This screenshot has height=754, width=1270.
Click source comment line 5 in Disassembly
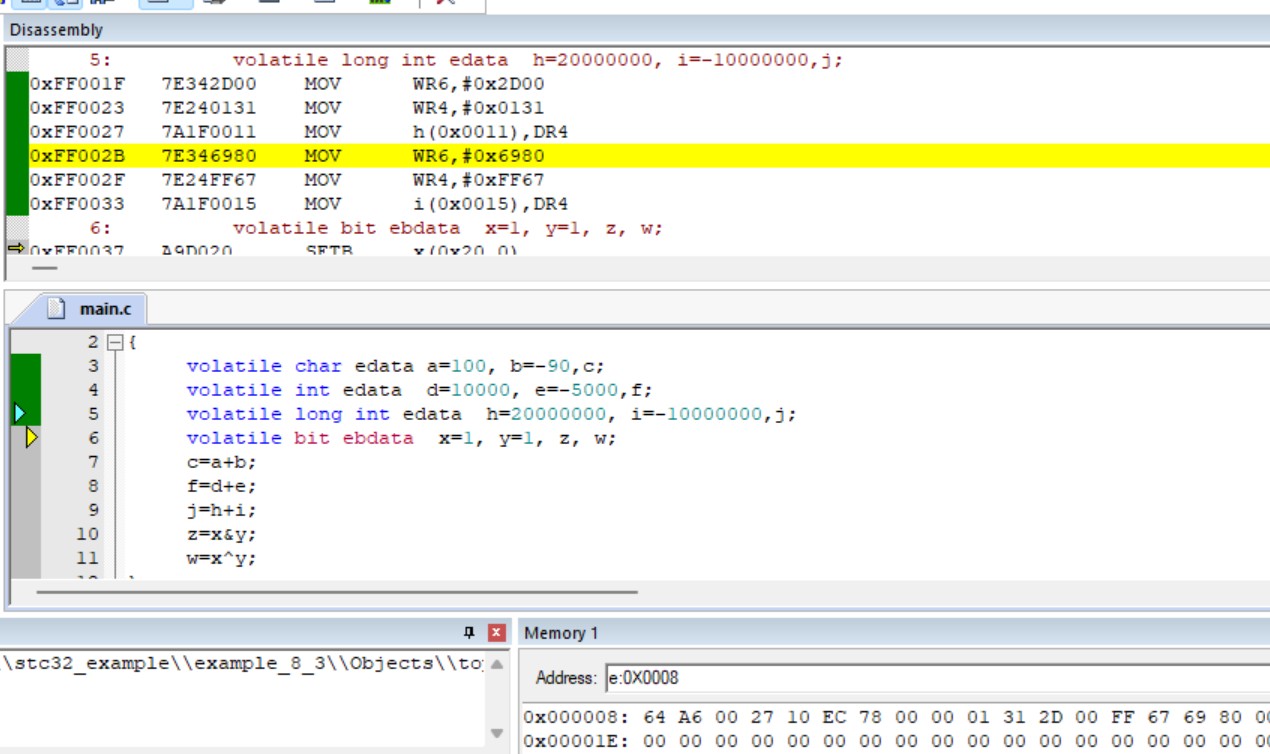coord(538,60)
